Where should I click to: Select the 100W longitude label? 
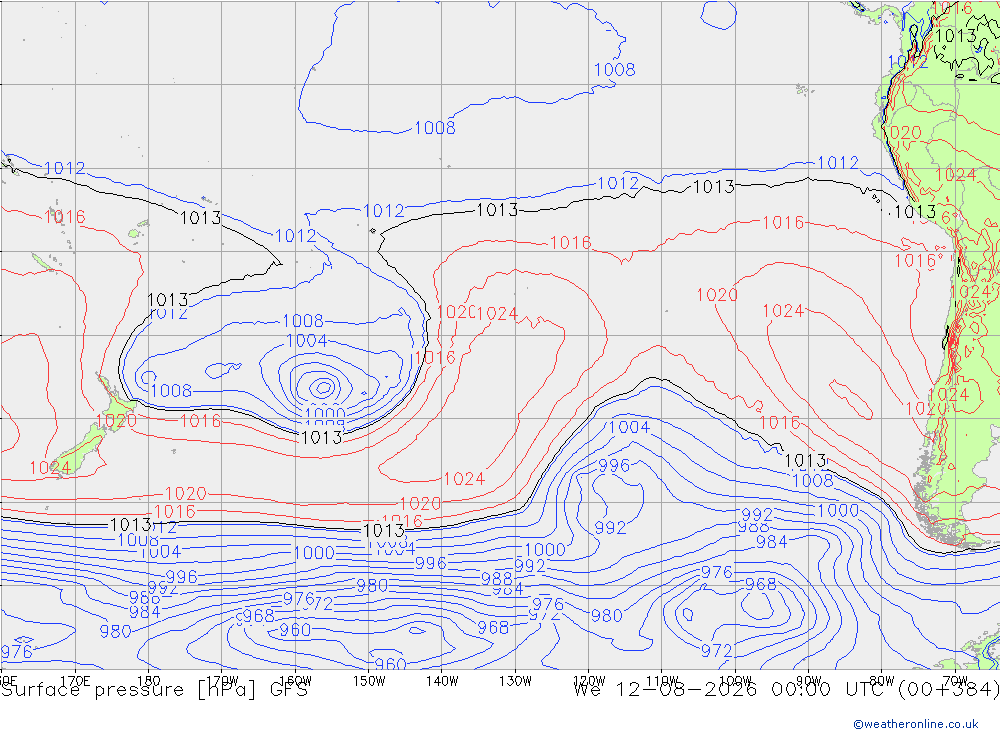(x=735, y=681)
